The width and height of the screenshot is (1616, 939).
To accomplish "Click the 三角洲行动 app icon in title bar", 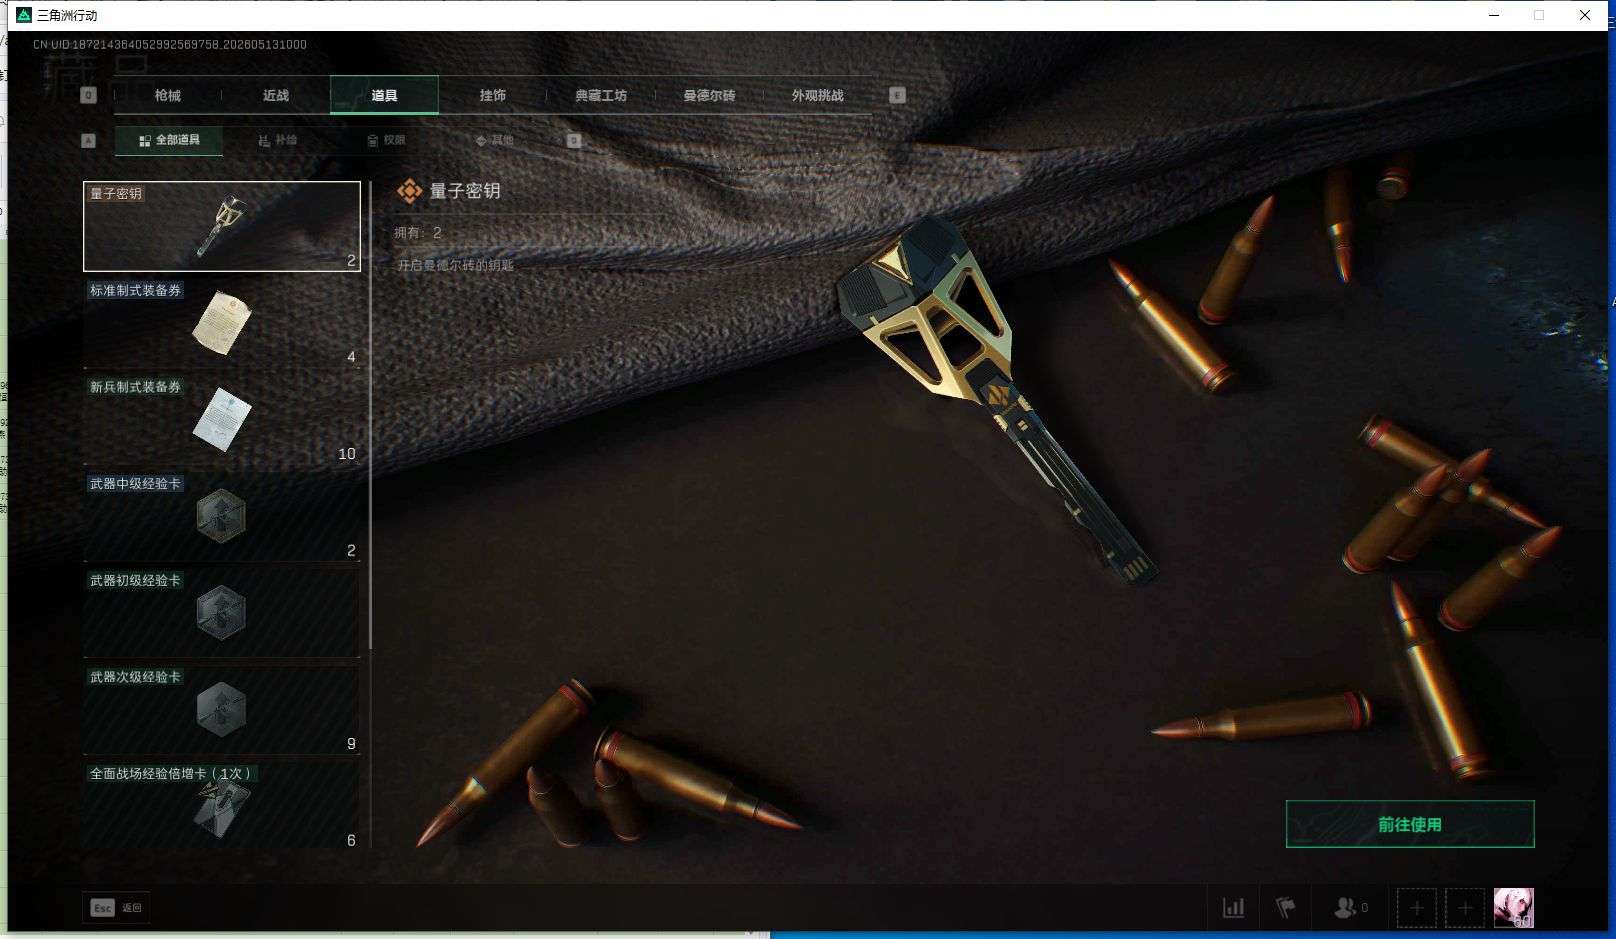I will (x=24, y=15).
